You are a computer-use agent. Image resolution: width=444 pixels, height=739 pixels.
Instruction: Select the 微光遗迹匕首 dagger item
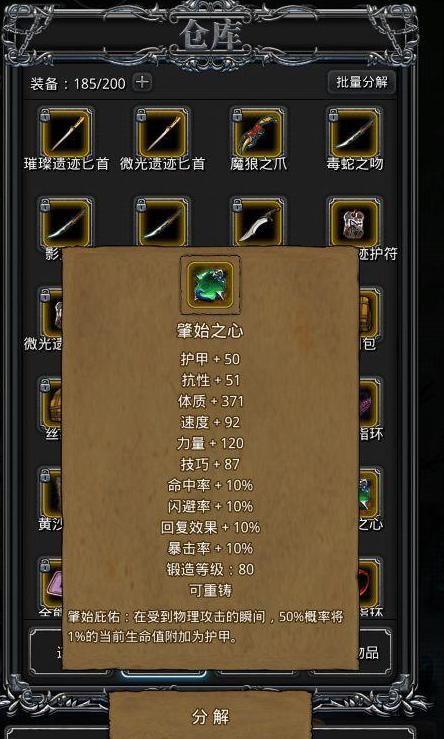tap(163, 134)
